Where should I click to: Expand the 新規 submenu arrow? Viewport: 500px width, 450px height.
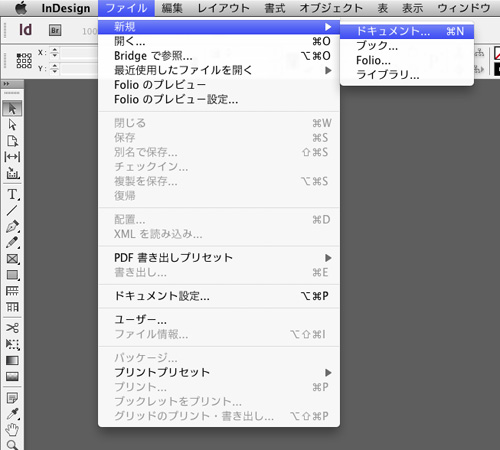328,27
